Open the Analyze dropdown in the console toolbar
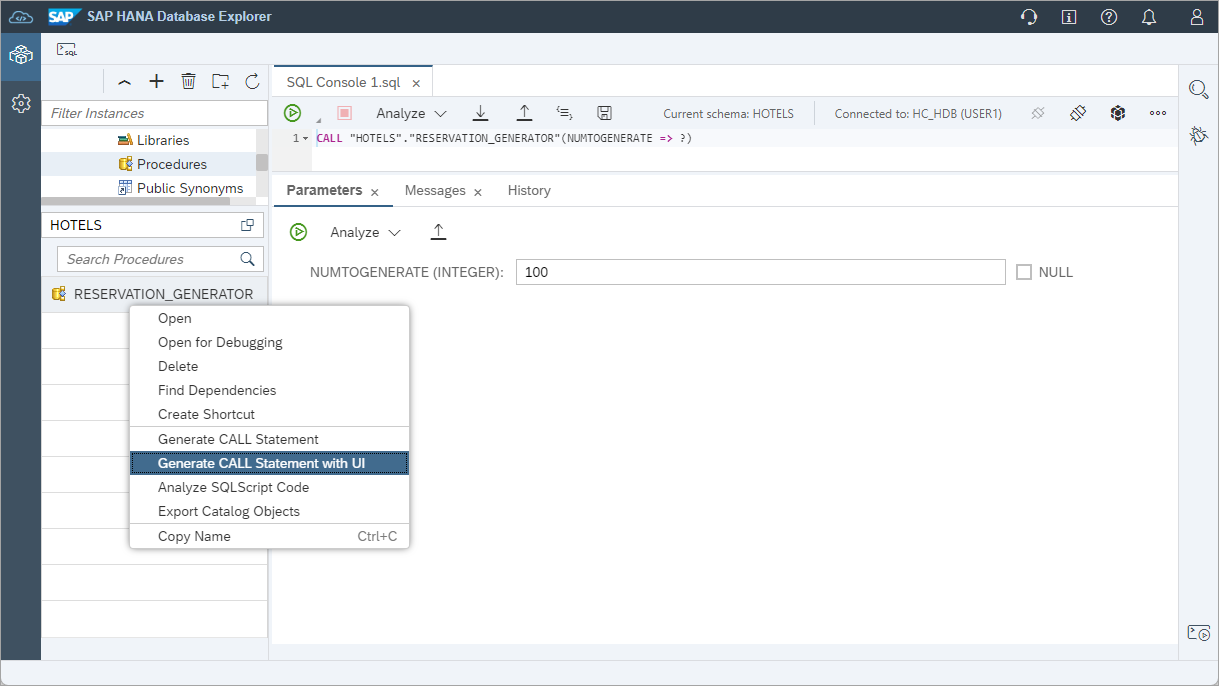 pos(411,113)
